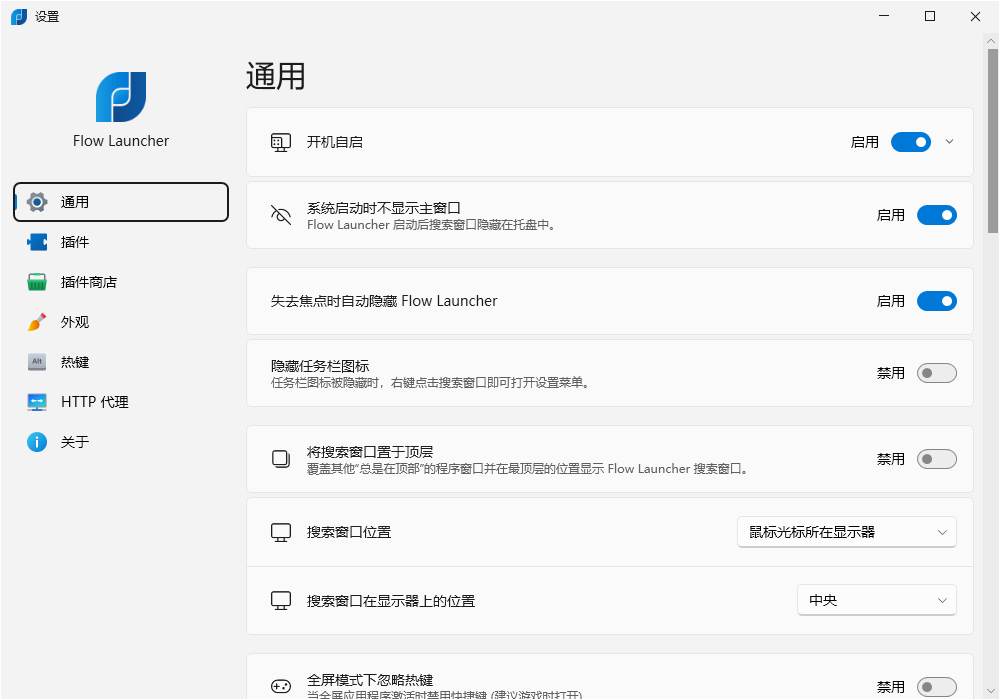Open the 关于 page
The height and width of the screenshot is (700, 1000).
[121, 442]
